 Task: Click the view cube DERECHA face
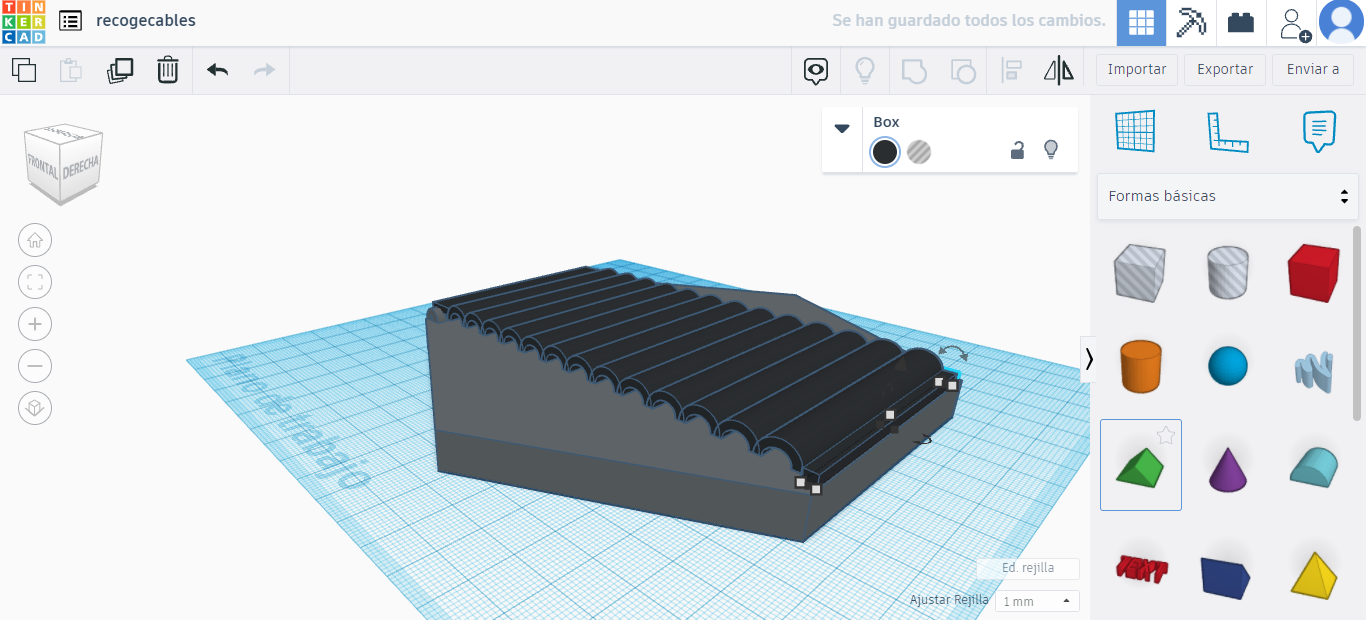click(x=80, y=168)
